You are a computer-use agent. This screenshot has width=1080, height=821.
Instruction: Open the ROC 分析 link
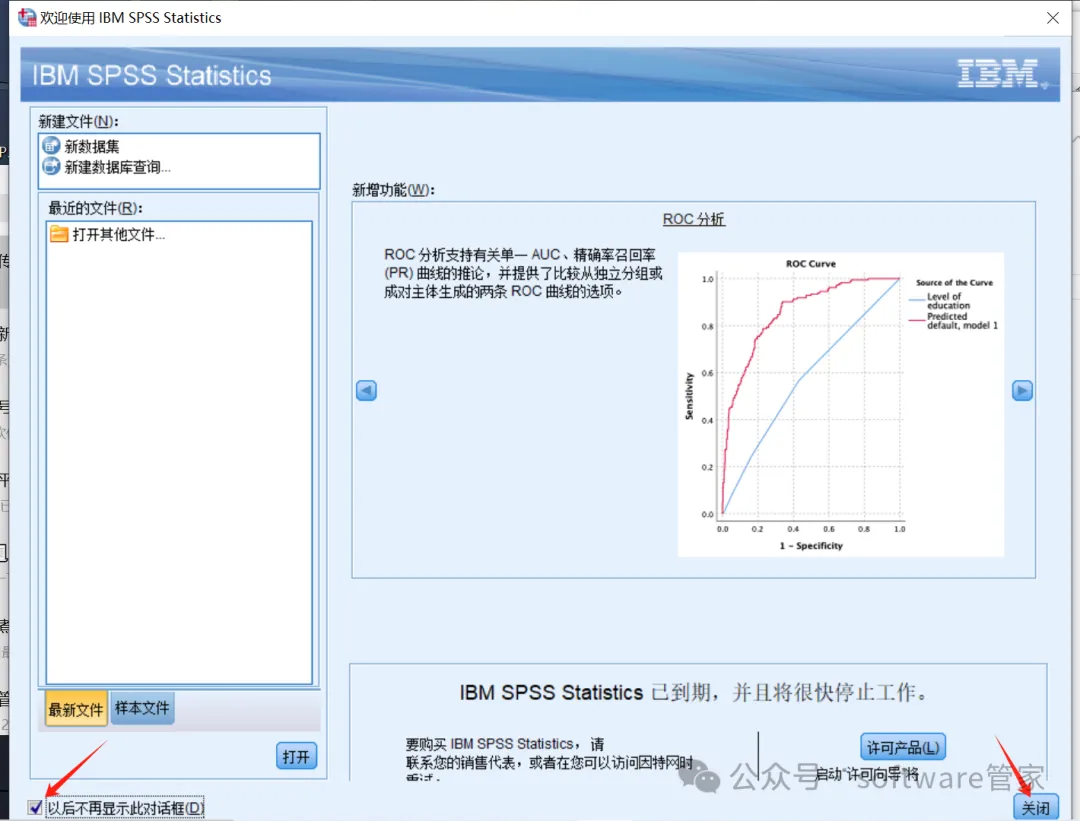tap(694, 219)
